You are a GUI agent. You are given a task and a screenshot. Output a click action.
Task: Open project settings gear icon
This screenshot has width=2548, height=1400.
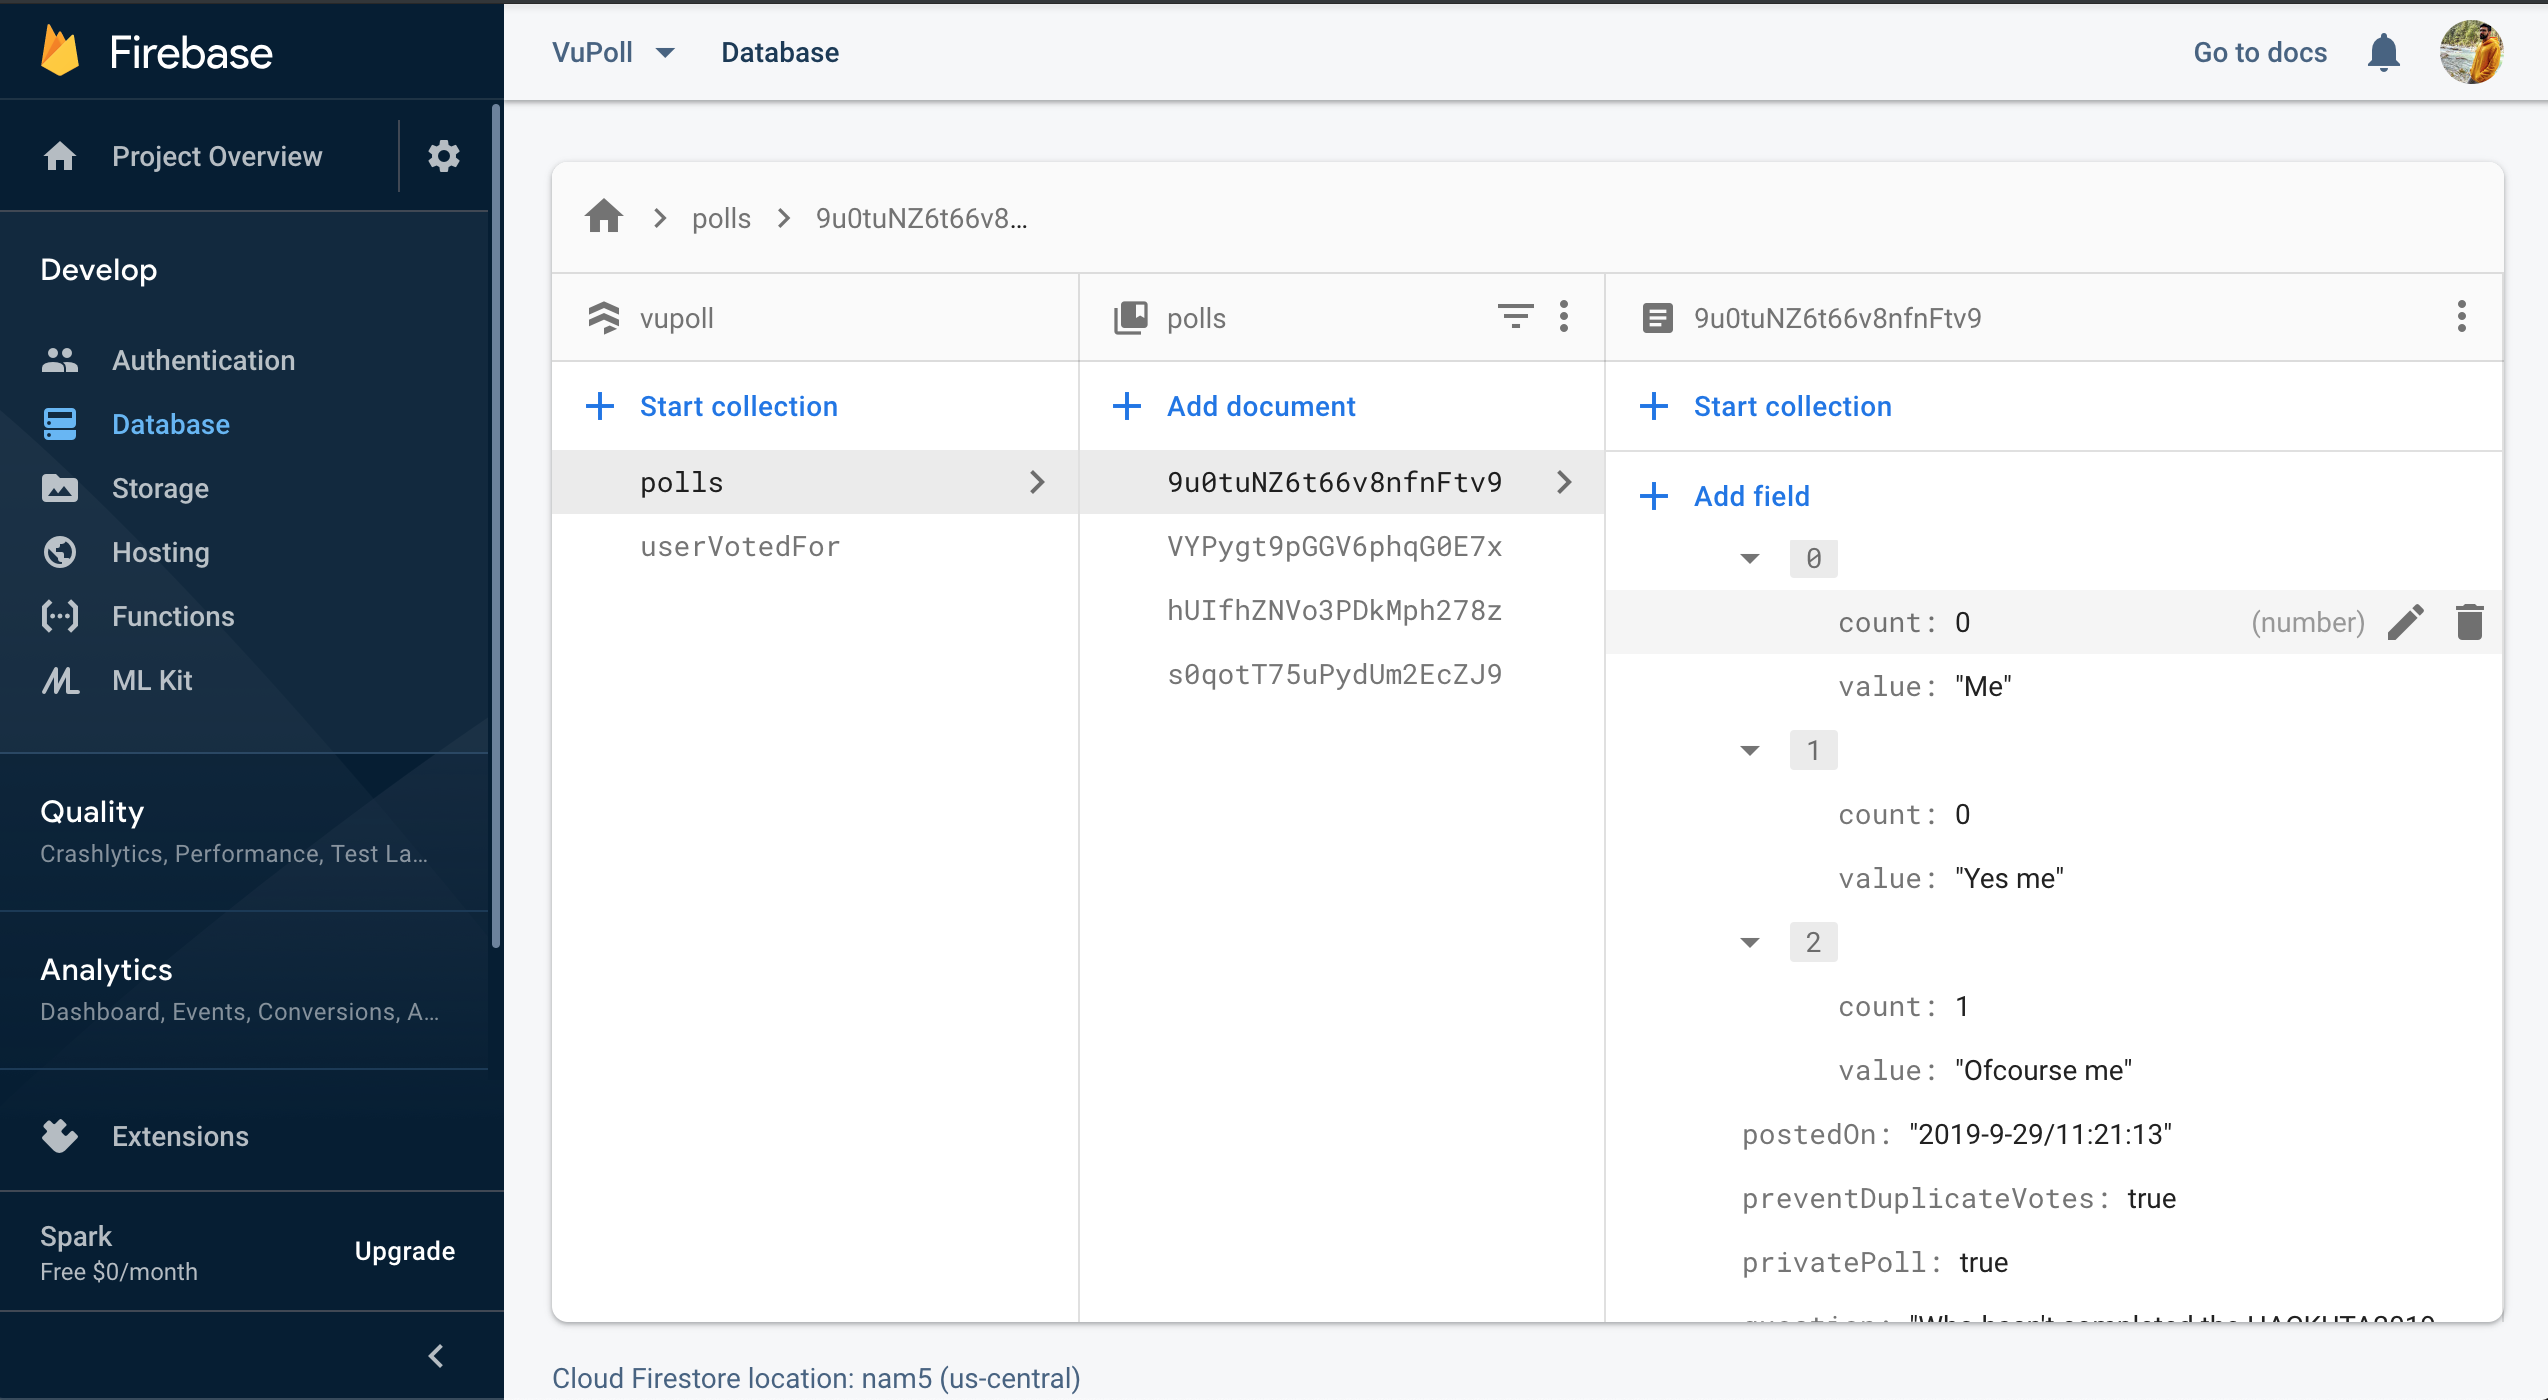pyautogui.click(x=443, y=156)
